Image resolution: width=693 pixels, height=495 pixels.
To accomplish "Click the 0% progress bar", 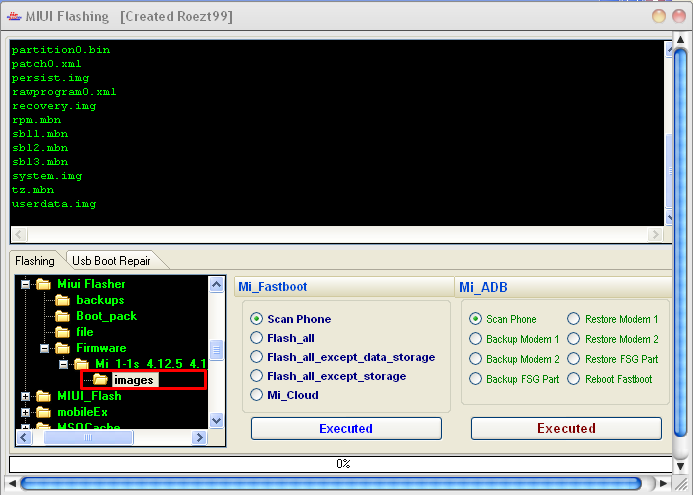I will click(x=341, y=464).
